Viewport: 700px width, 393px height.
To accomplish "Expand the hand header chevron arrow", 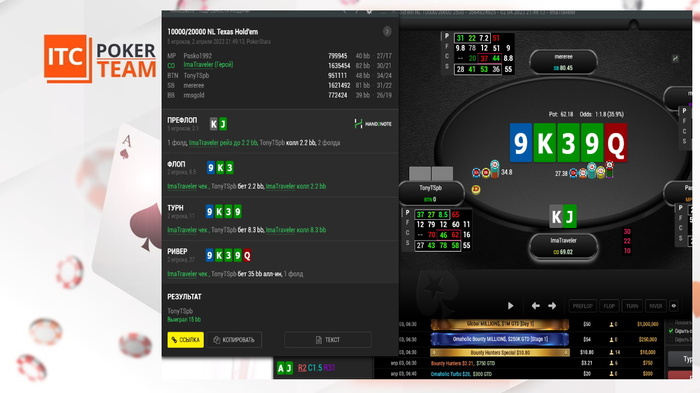I will (x=387, y=31).
